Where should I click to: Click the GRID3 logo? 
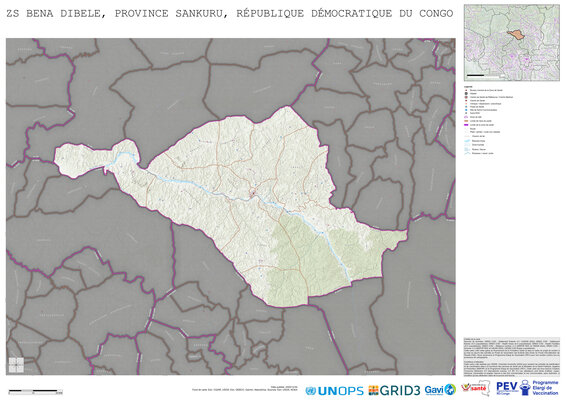[x=394, y=390]
